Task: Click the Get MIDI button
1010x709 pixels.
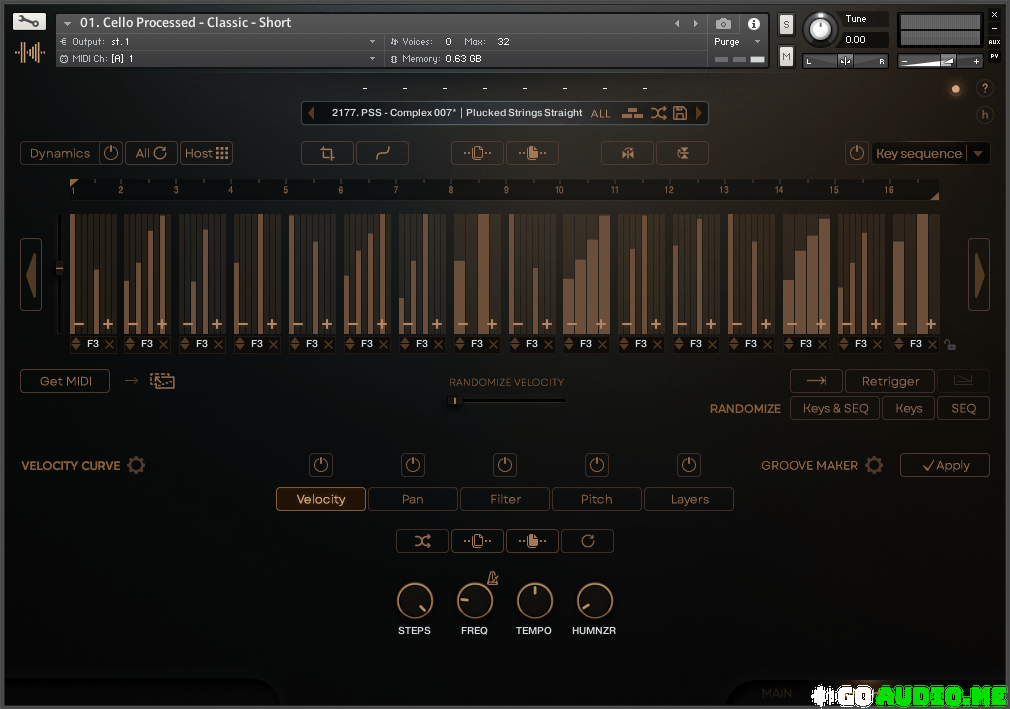Action: click(65, 381)
